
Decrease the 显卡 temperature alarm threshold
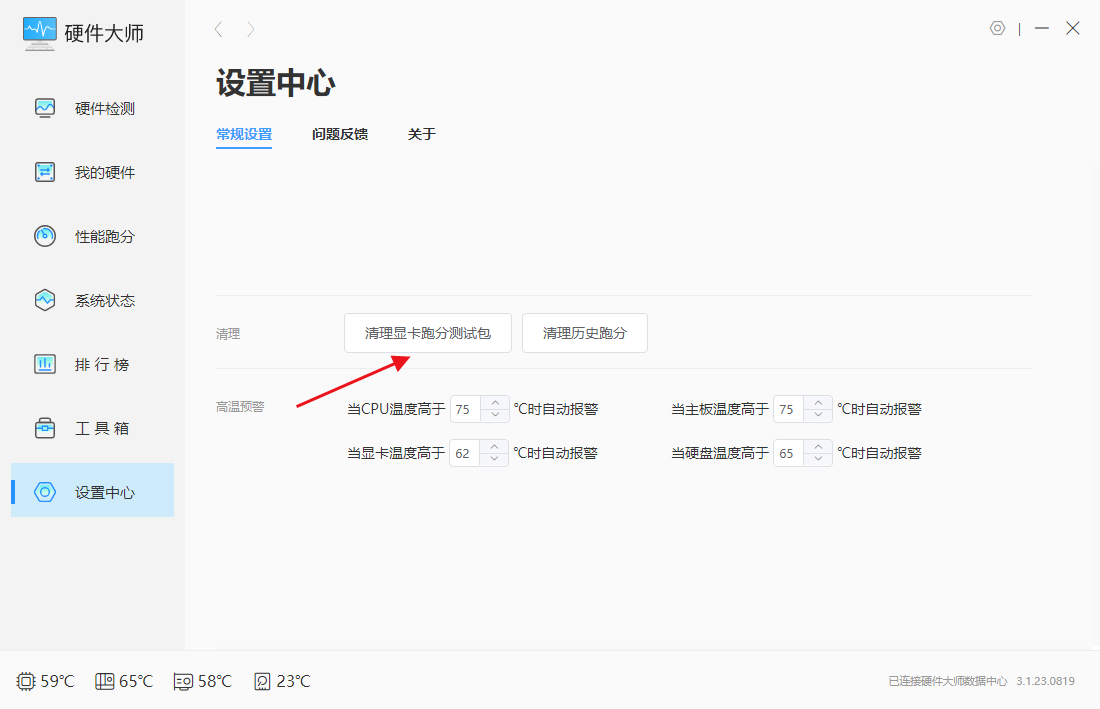click(495, 459)
